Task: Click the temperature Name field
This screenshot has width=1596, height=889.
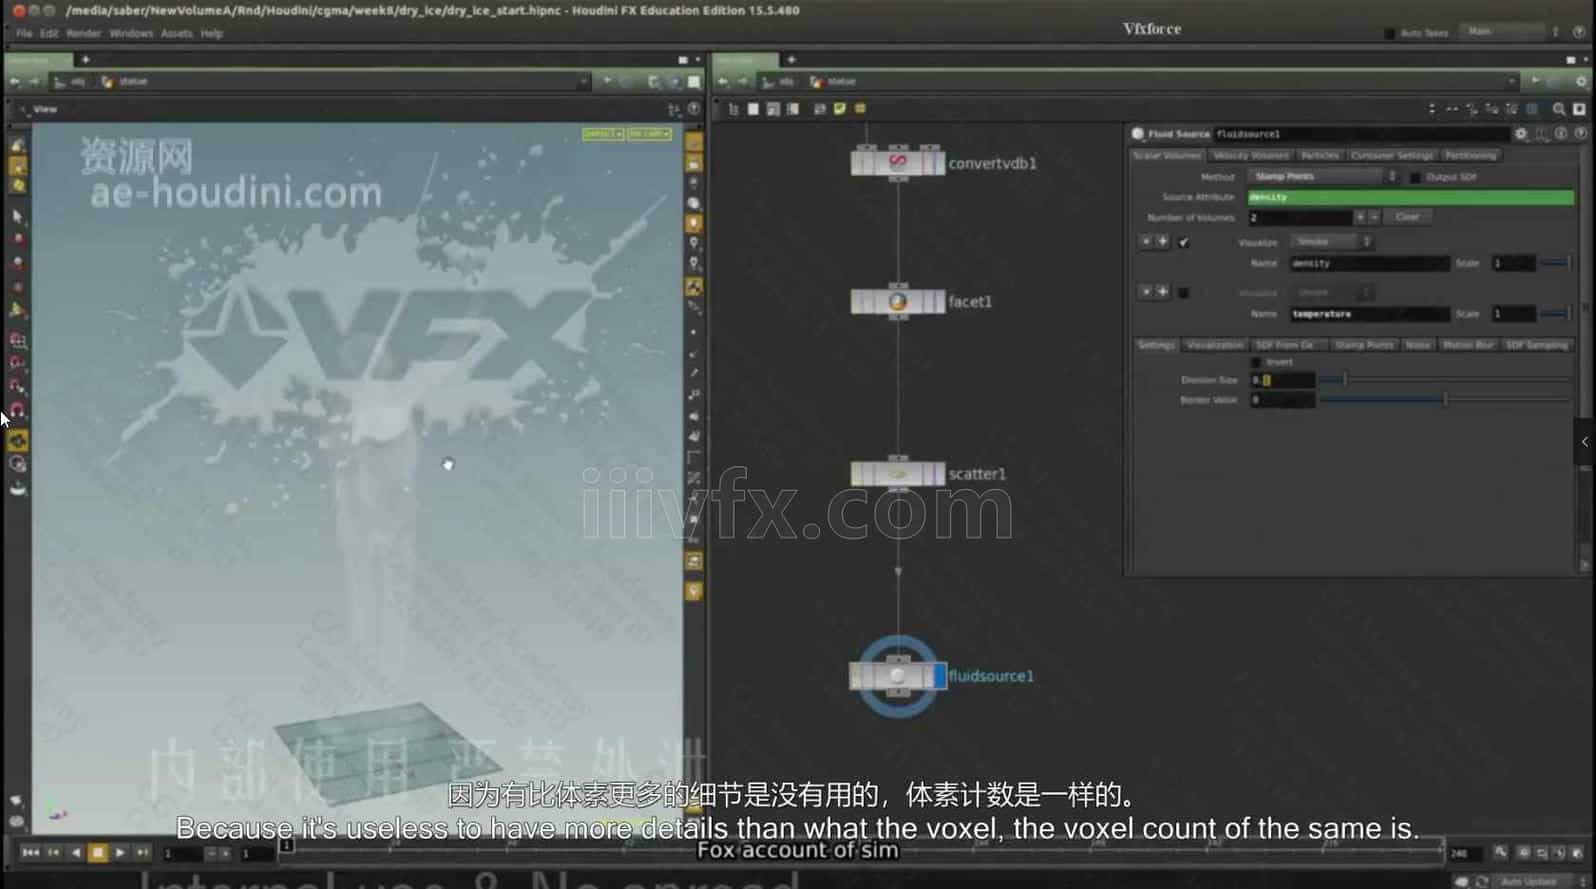Action: point(1369,314)
